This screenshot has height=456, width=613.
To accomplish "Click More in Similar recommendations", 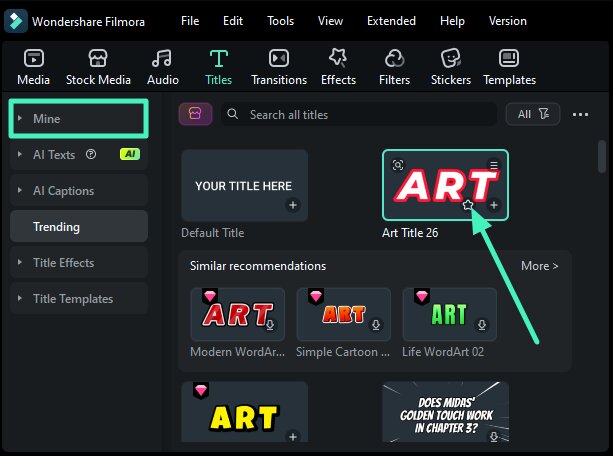I will [x=540, y=266].
